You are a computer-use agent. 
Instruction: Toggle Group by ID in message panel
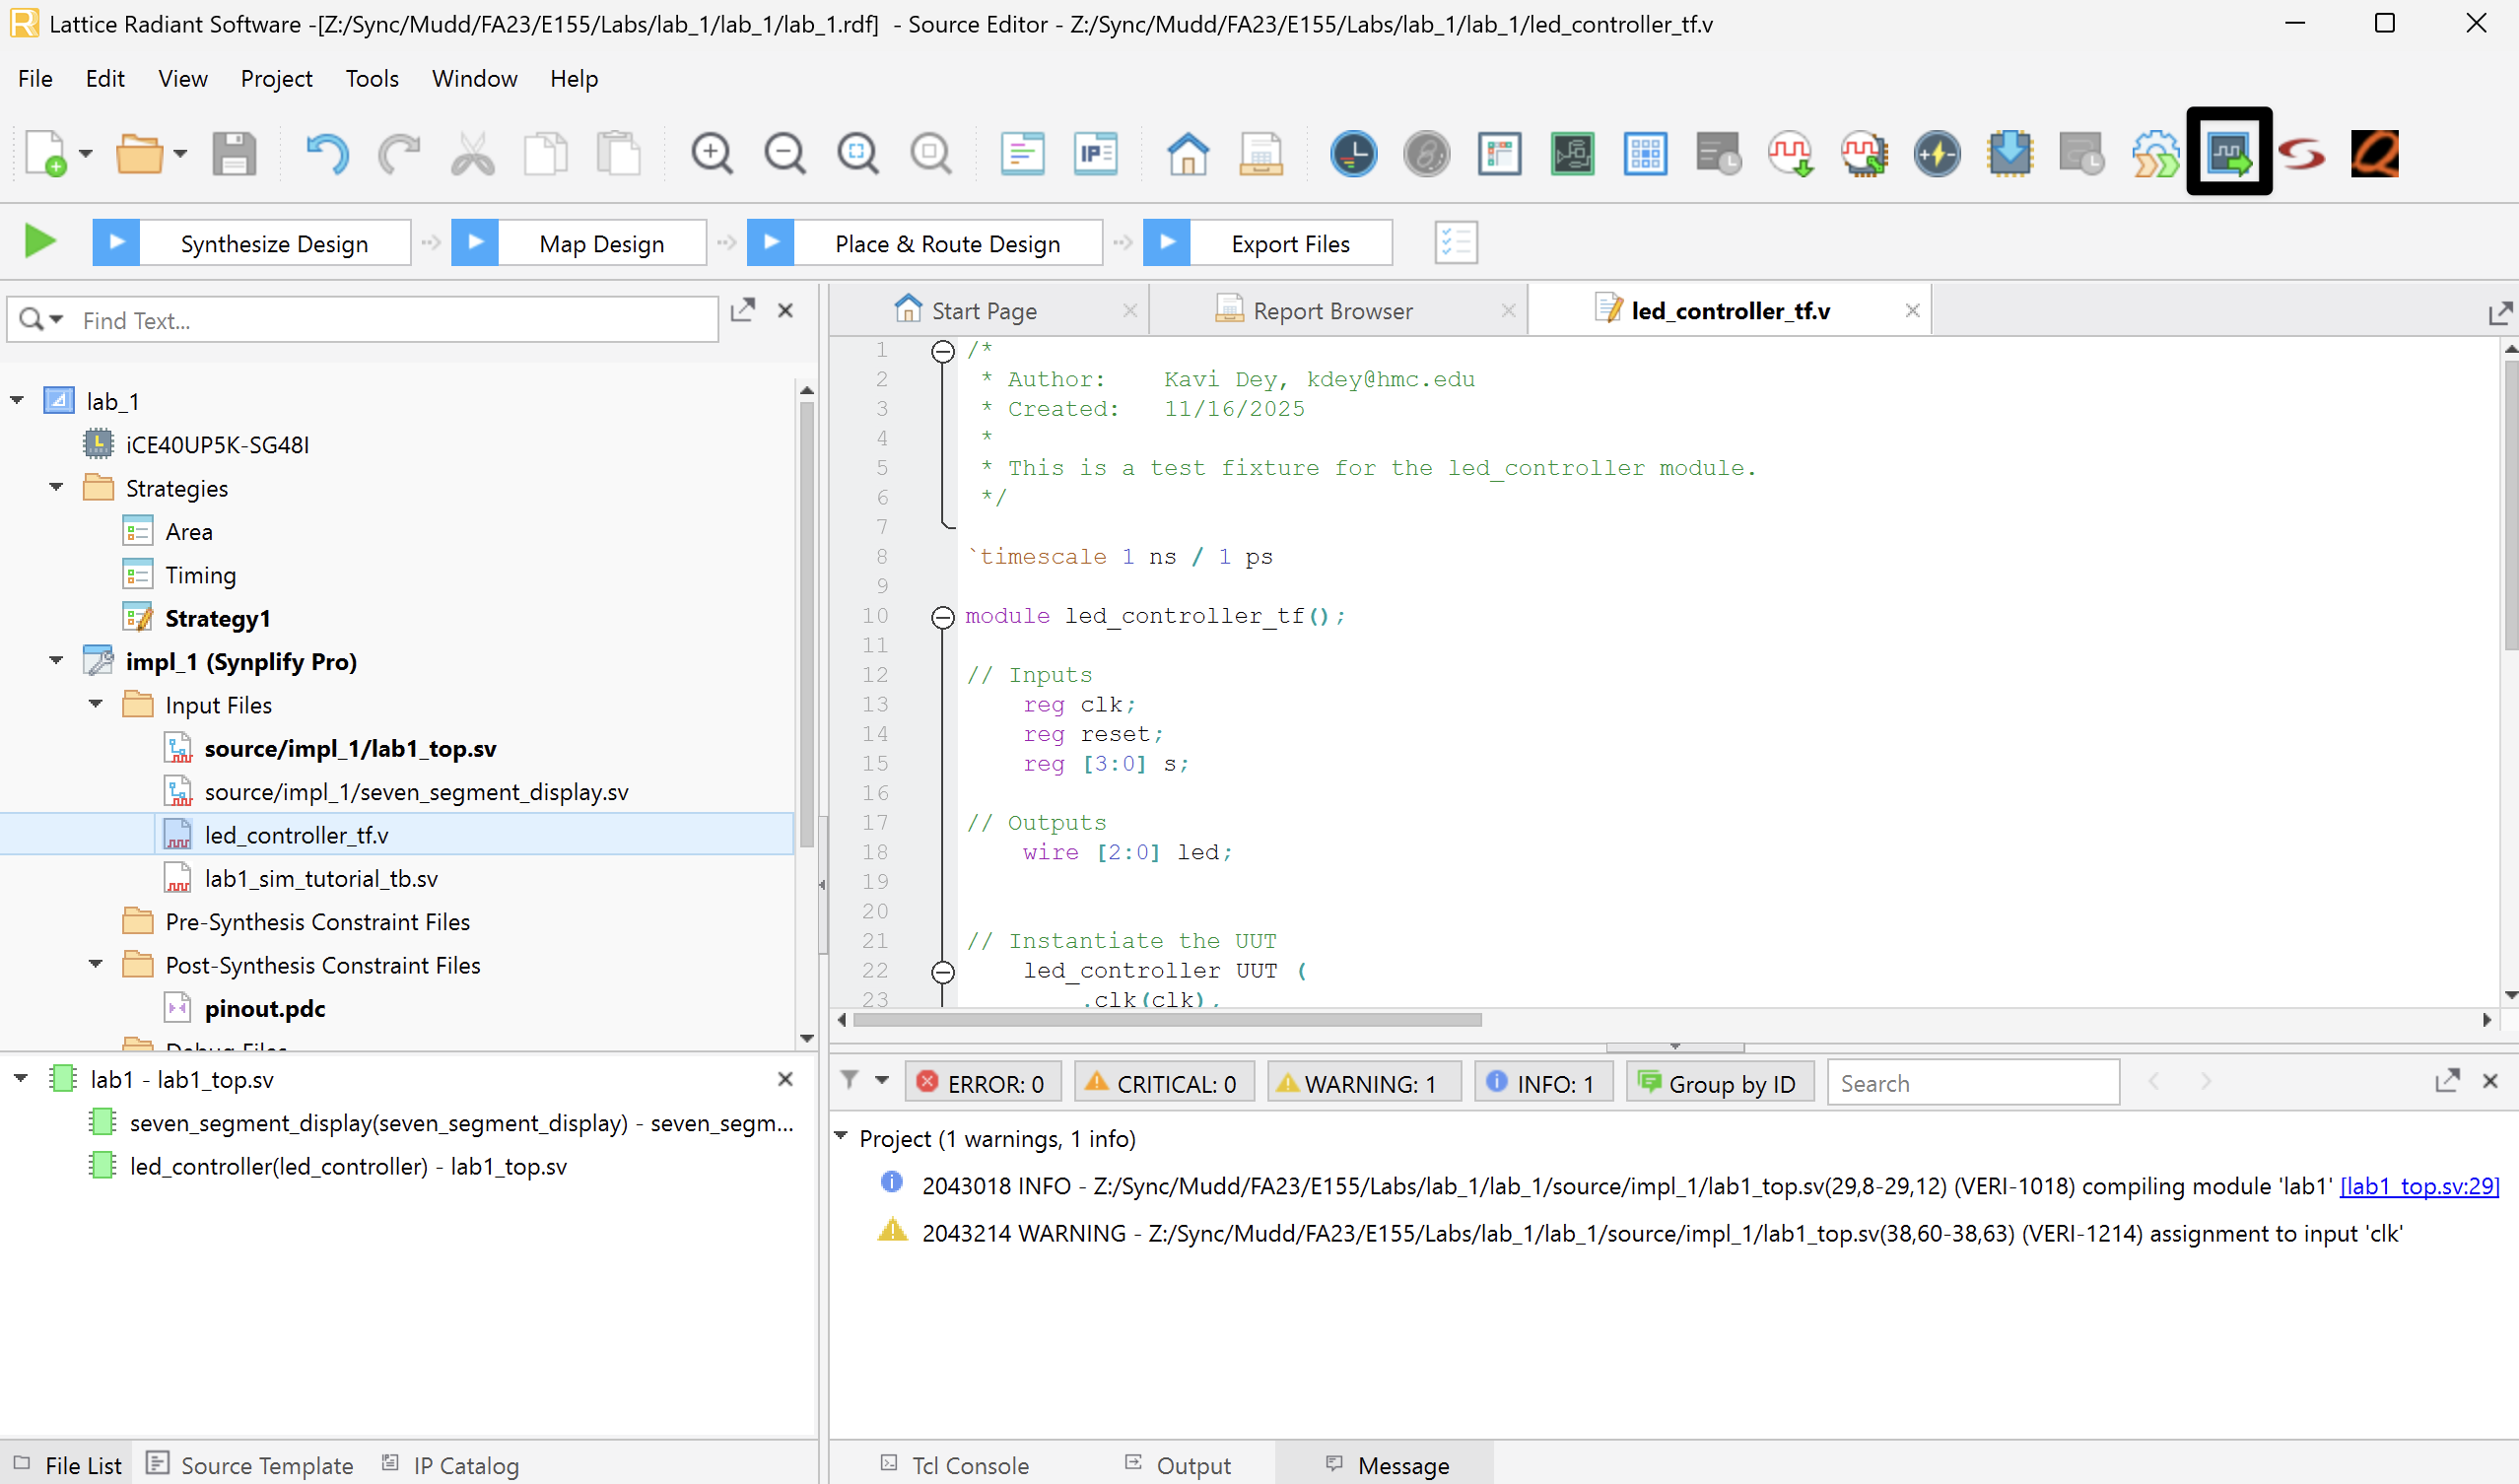1719,1083
